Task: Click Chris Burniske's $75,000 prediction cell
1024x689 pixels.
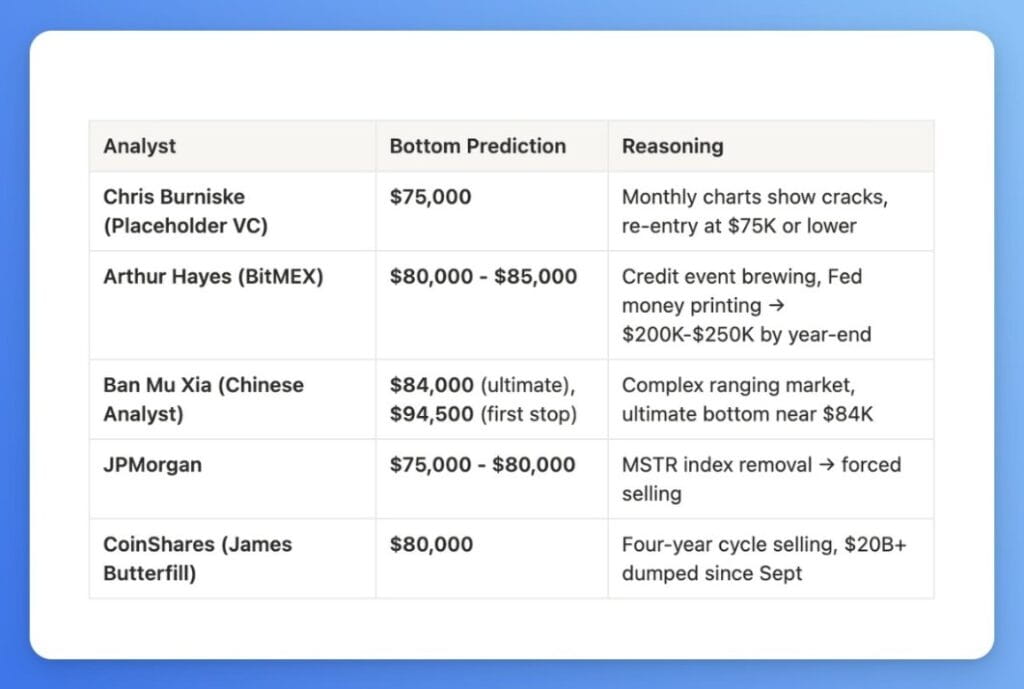Action: click(x=430, y=197)
